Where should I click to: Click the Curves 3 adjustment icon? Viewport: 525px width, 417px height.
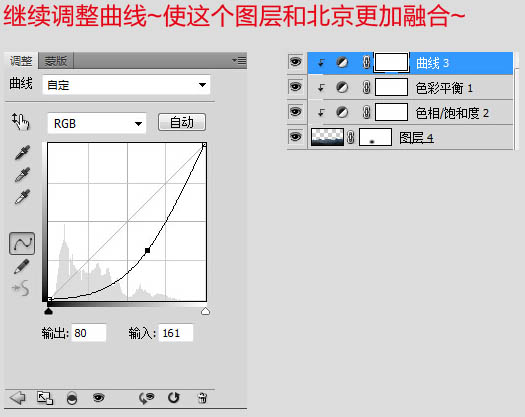point(342,63)
